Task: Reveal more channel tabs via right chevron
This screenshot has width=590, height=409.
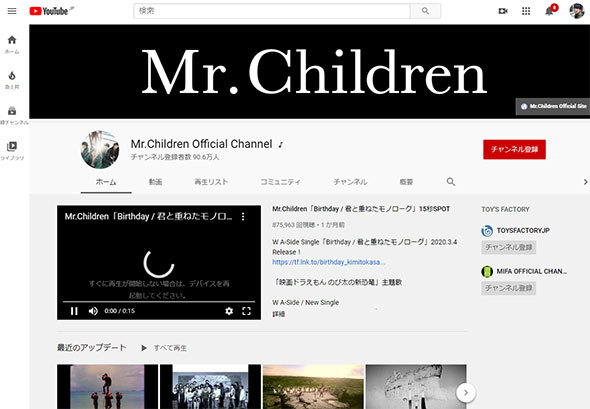Action: click(x=585, y=182)
